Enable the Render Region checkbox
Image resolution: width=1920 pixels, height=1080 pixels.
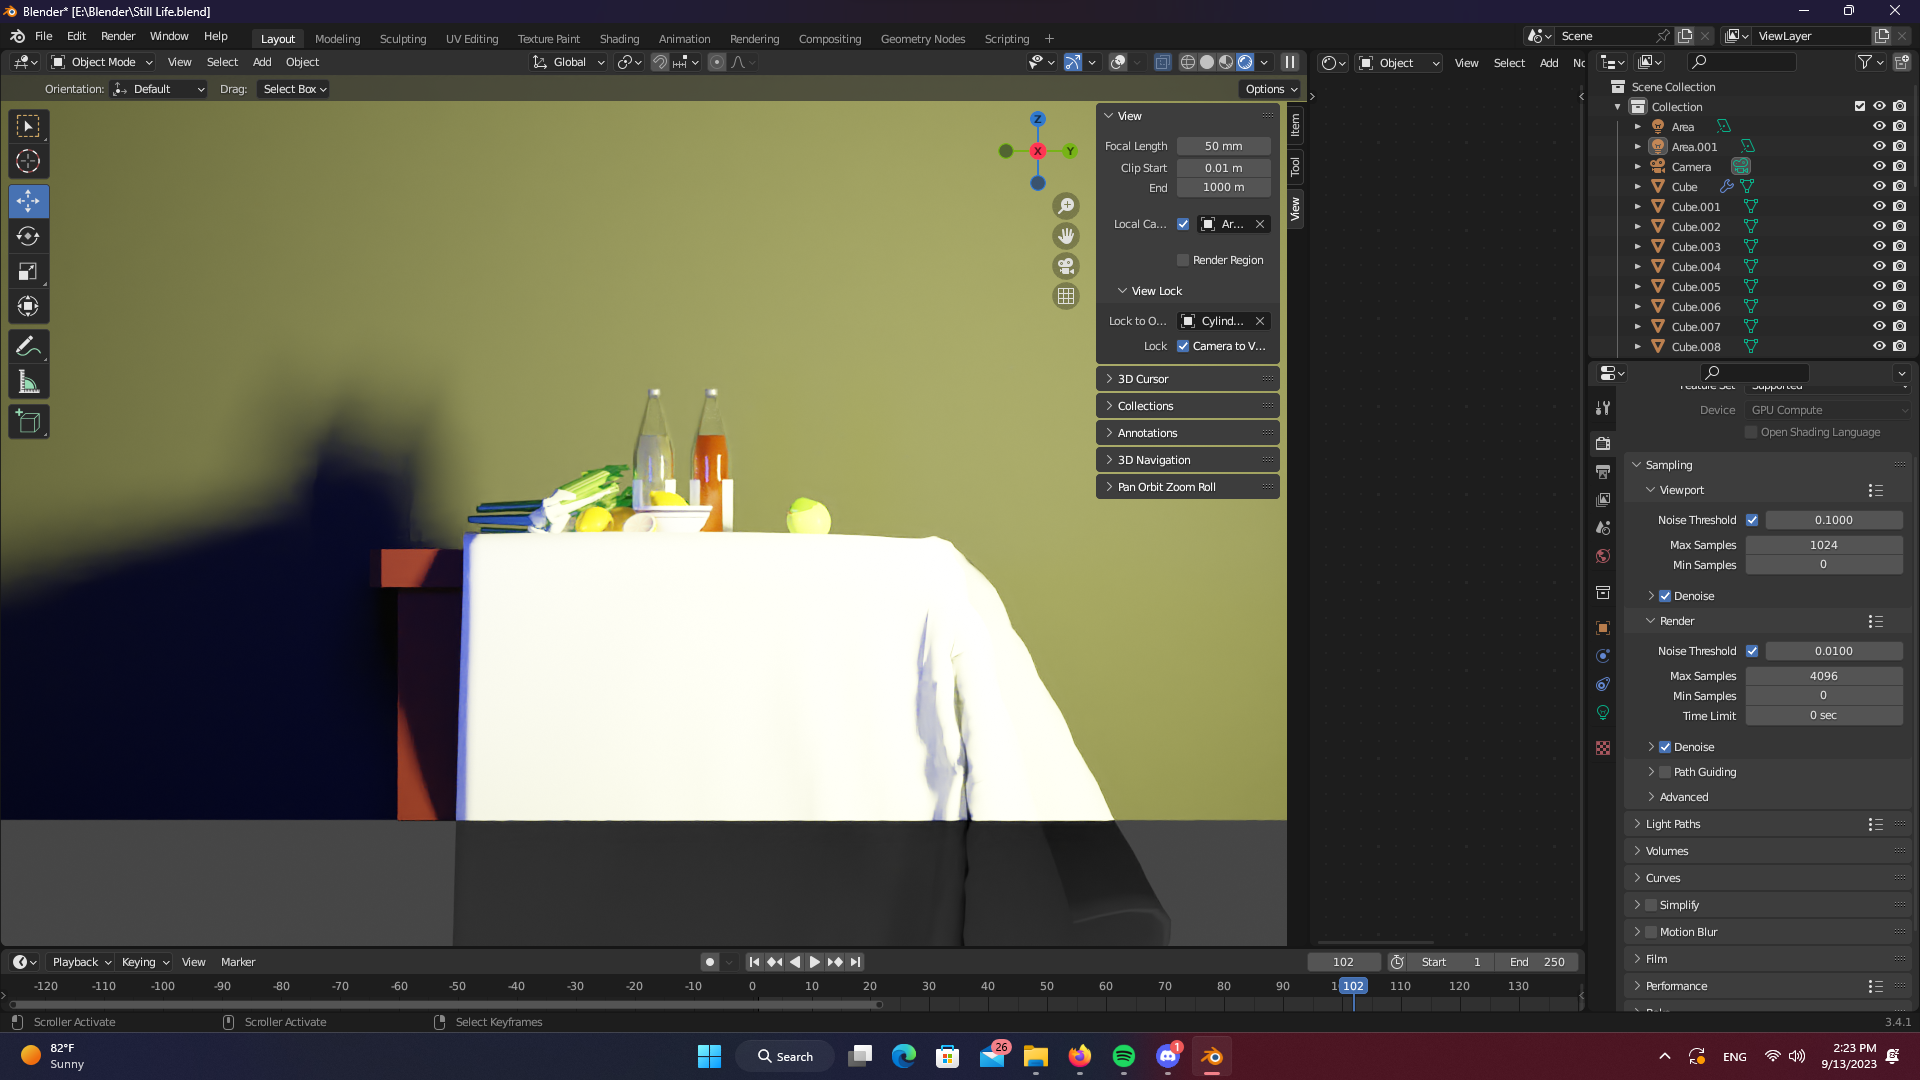point(1183,260)
